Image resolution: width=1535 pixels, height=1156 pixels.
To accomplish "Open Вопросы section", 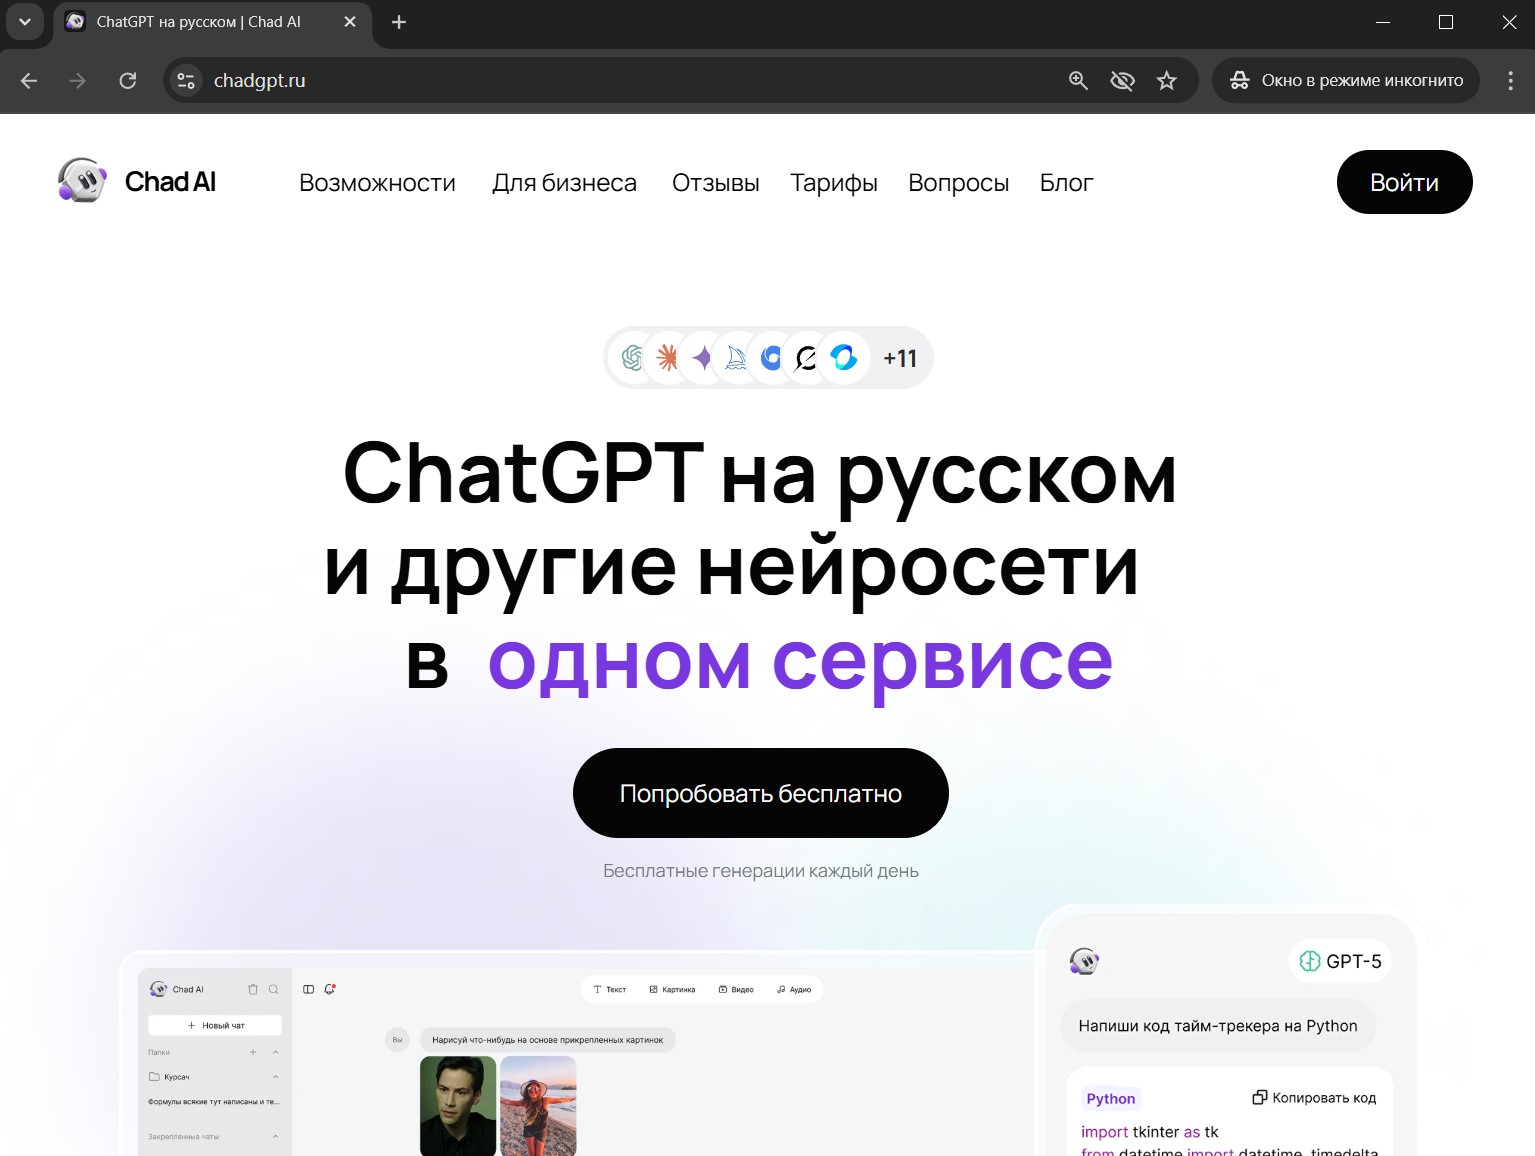I will coord(958,183).
